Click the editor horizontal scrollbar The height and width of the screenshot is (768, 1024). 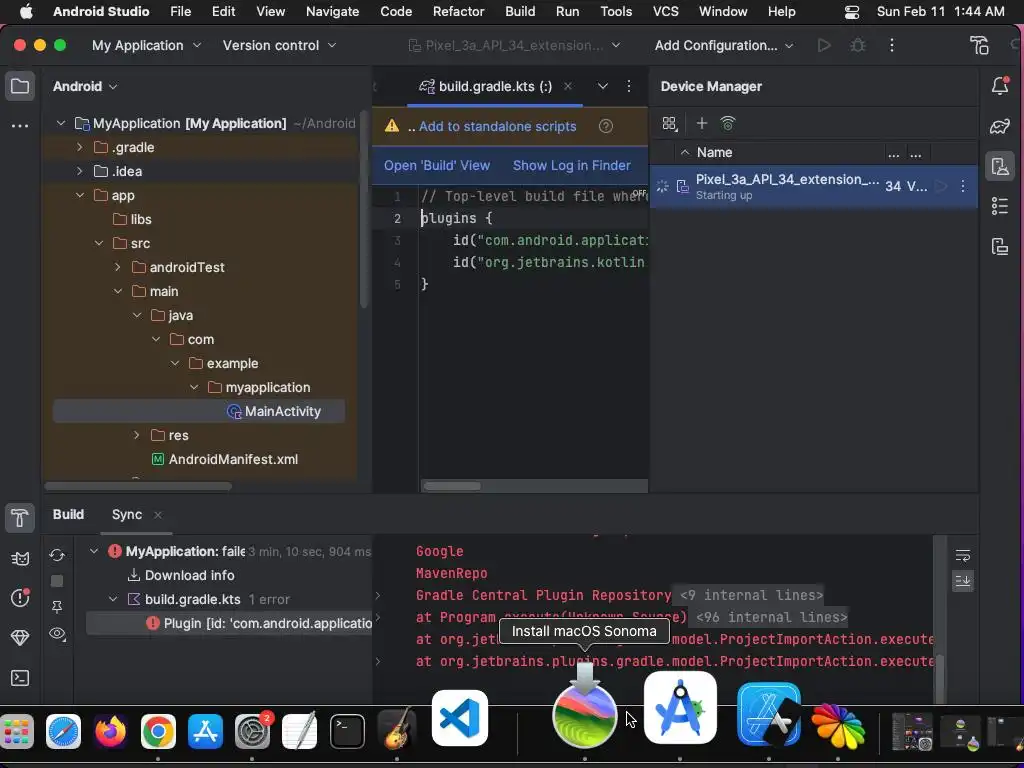[451, 486]
